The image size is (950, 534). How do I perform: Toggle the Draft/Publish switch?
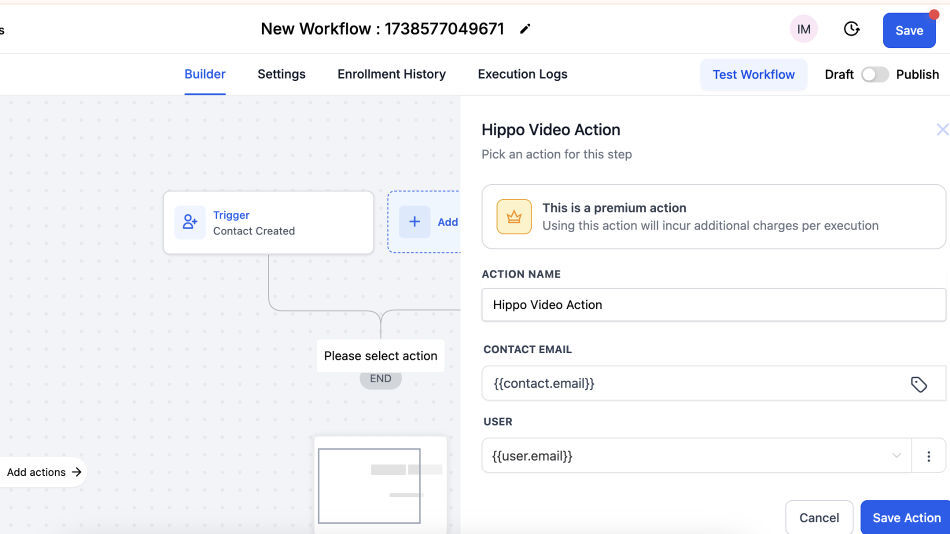pos(874,75)
